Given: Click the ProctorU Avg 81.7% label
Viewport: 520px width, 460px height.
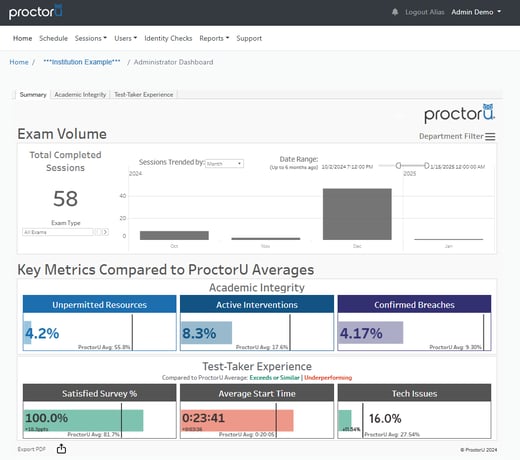Looking at the screenshot, I should tap(93, 434).
